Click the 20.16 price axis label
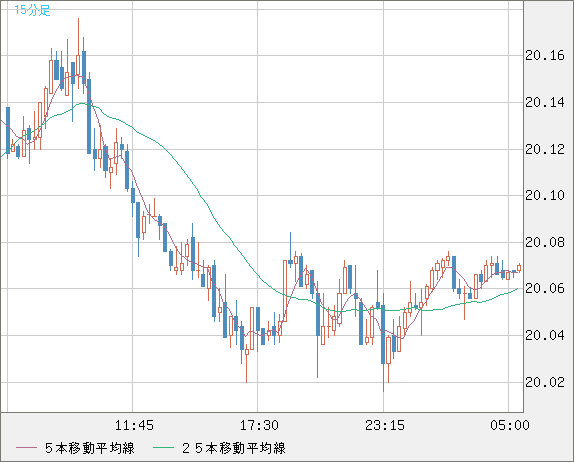 [545, 56]
